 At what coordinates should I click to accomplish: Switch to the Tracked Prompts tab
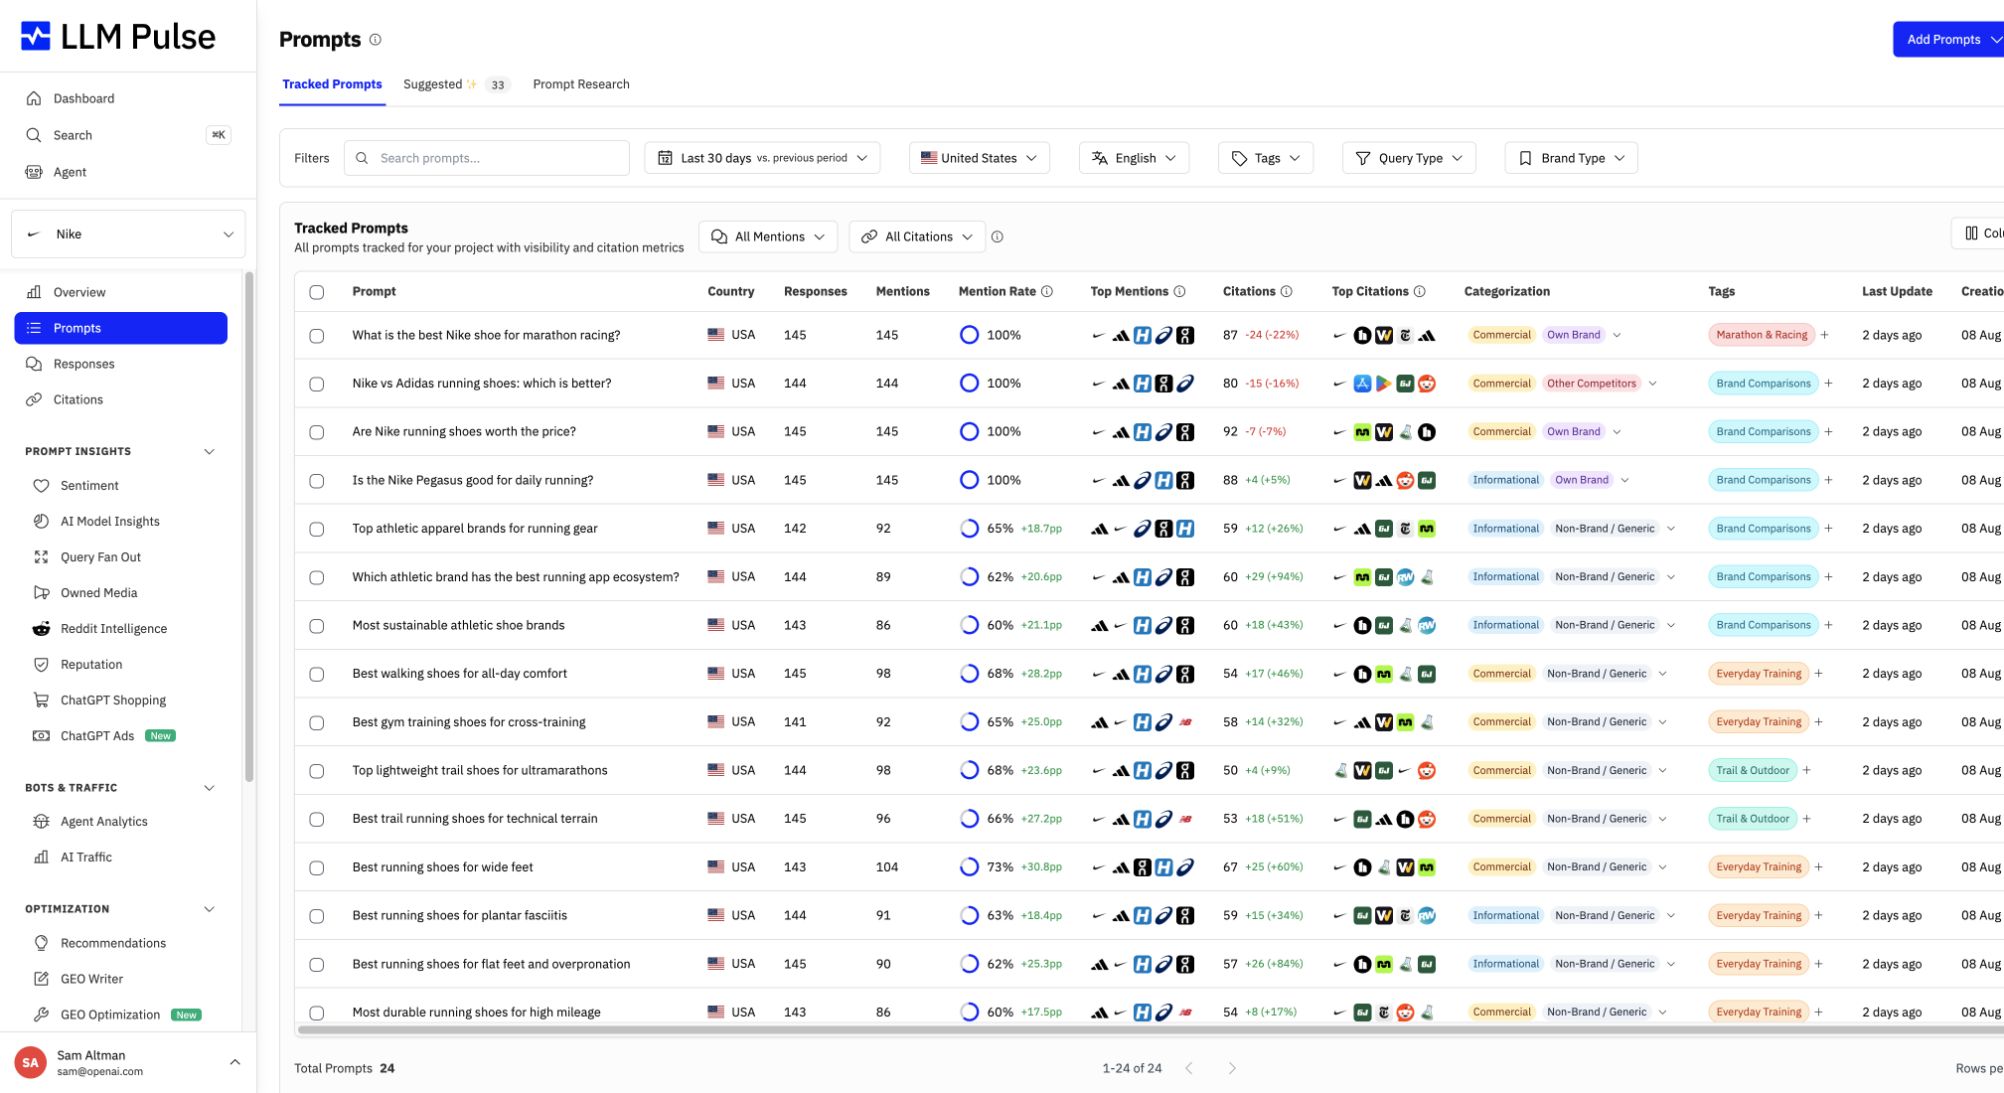(x=332, y=84)
